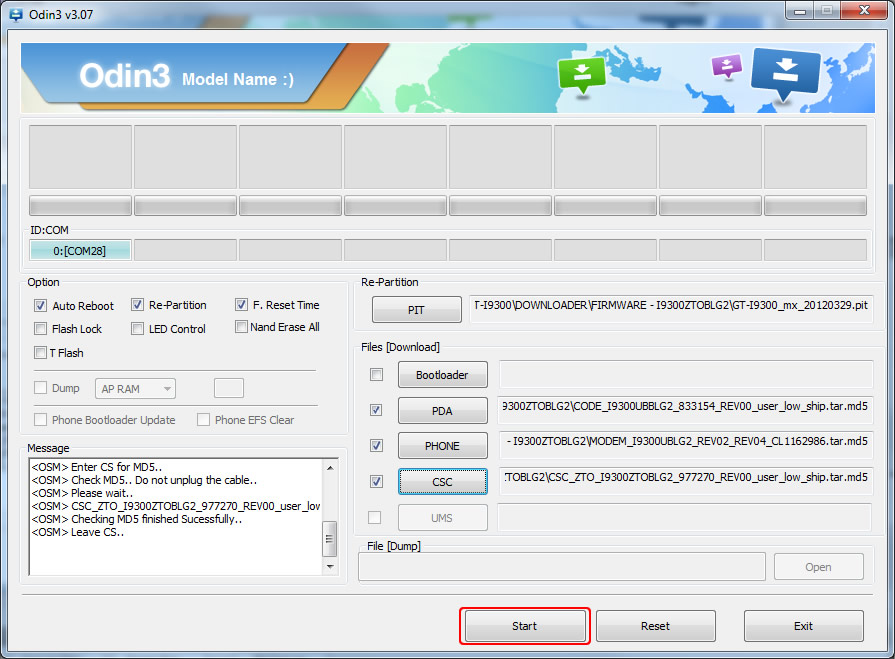The width and height of the screenshot is (895, 659).
Task: Click the PDA file path field
Action: [685, 410]
